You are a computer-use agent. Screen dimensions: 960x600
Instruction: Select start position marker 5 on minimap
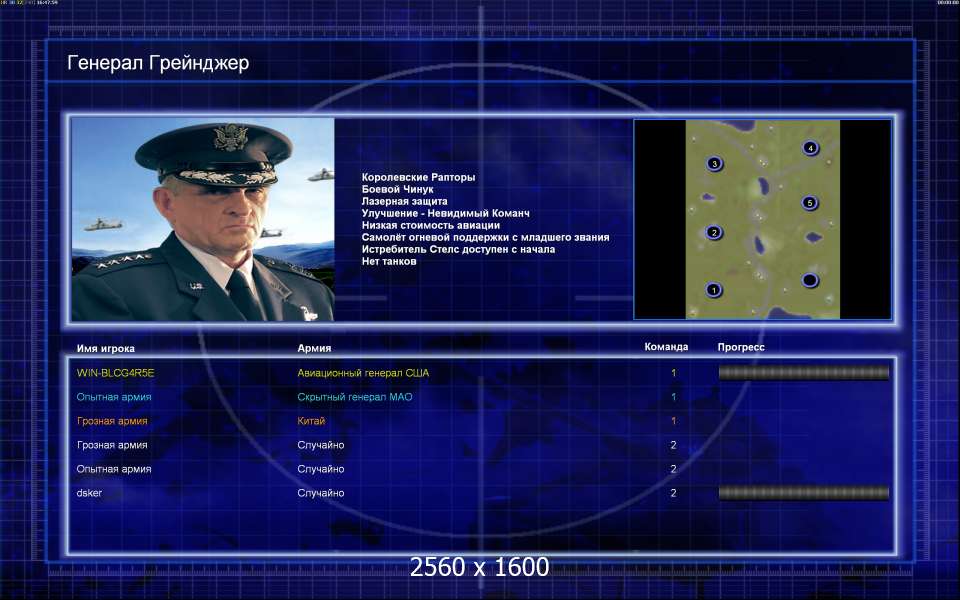810,203
